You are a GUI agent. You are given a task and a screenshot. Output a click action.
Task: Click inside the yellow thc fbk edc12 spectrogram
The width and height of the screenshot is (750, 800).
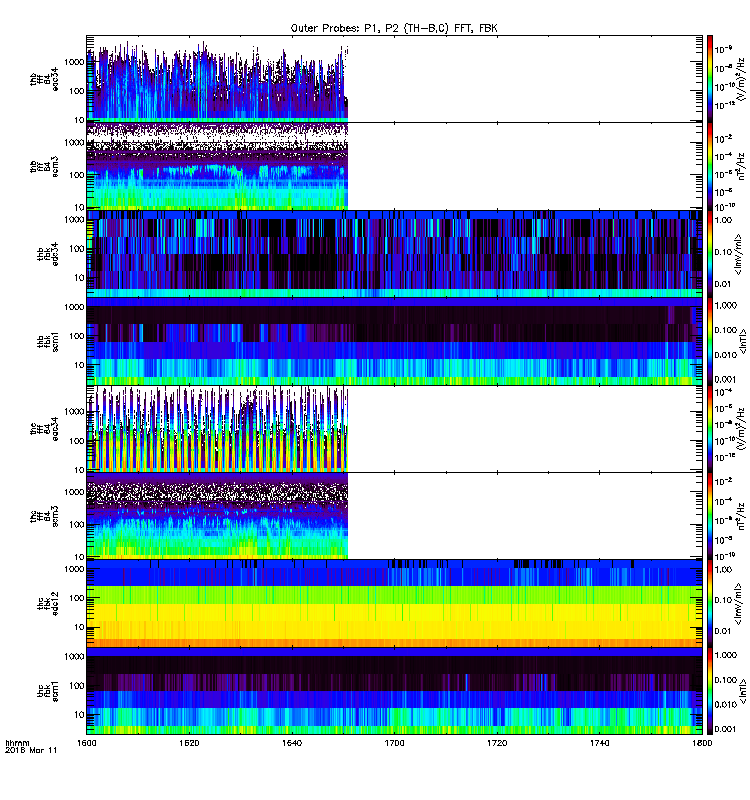[394, 604]
